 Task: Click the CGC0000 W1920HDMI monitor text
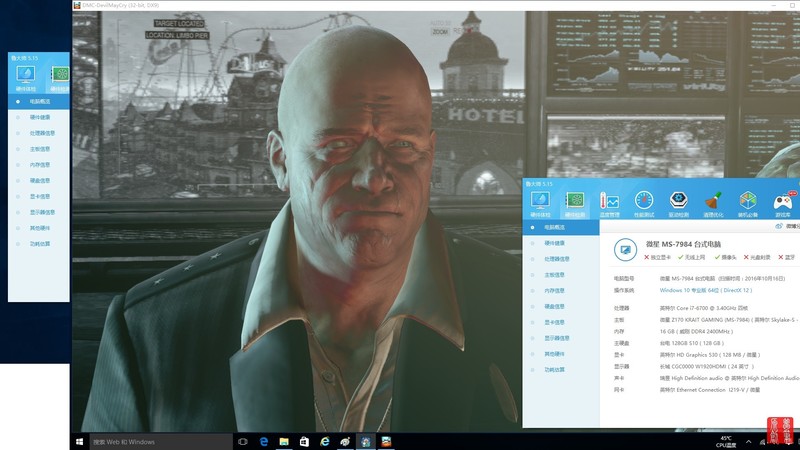tap(707, 367)
